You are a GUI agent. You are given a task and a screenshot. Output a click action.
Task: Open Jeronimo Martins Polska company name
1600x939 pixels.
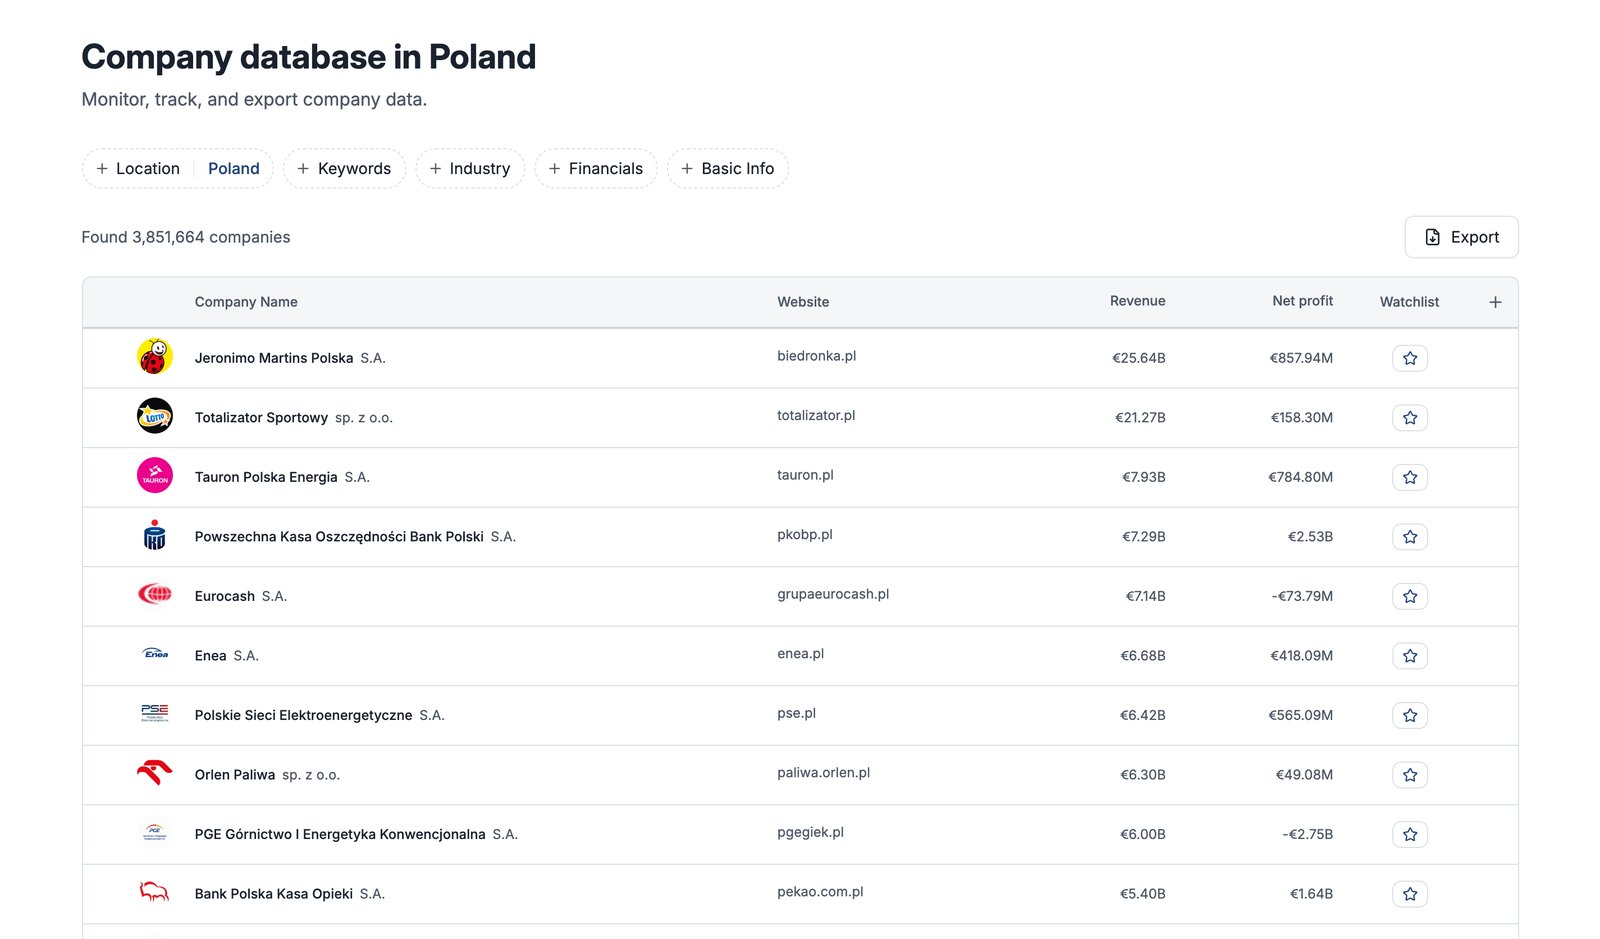[x=274, y=358]
